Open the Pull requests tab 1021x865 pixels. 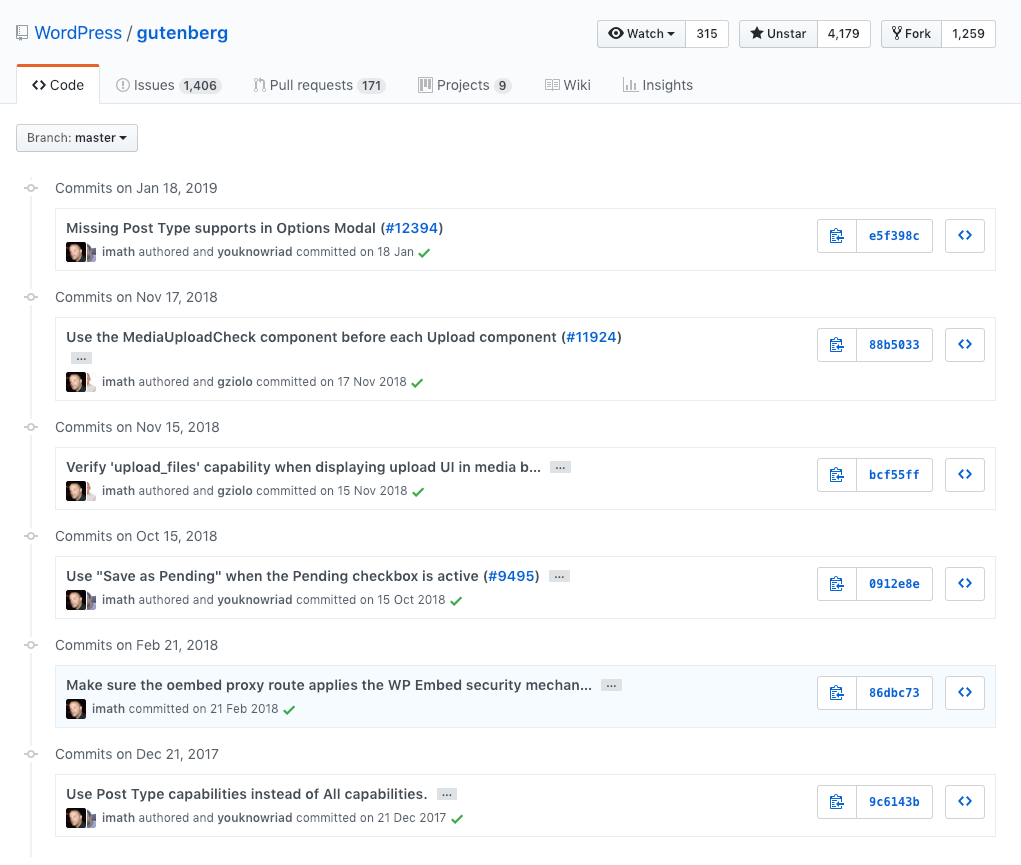(319, 85)
